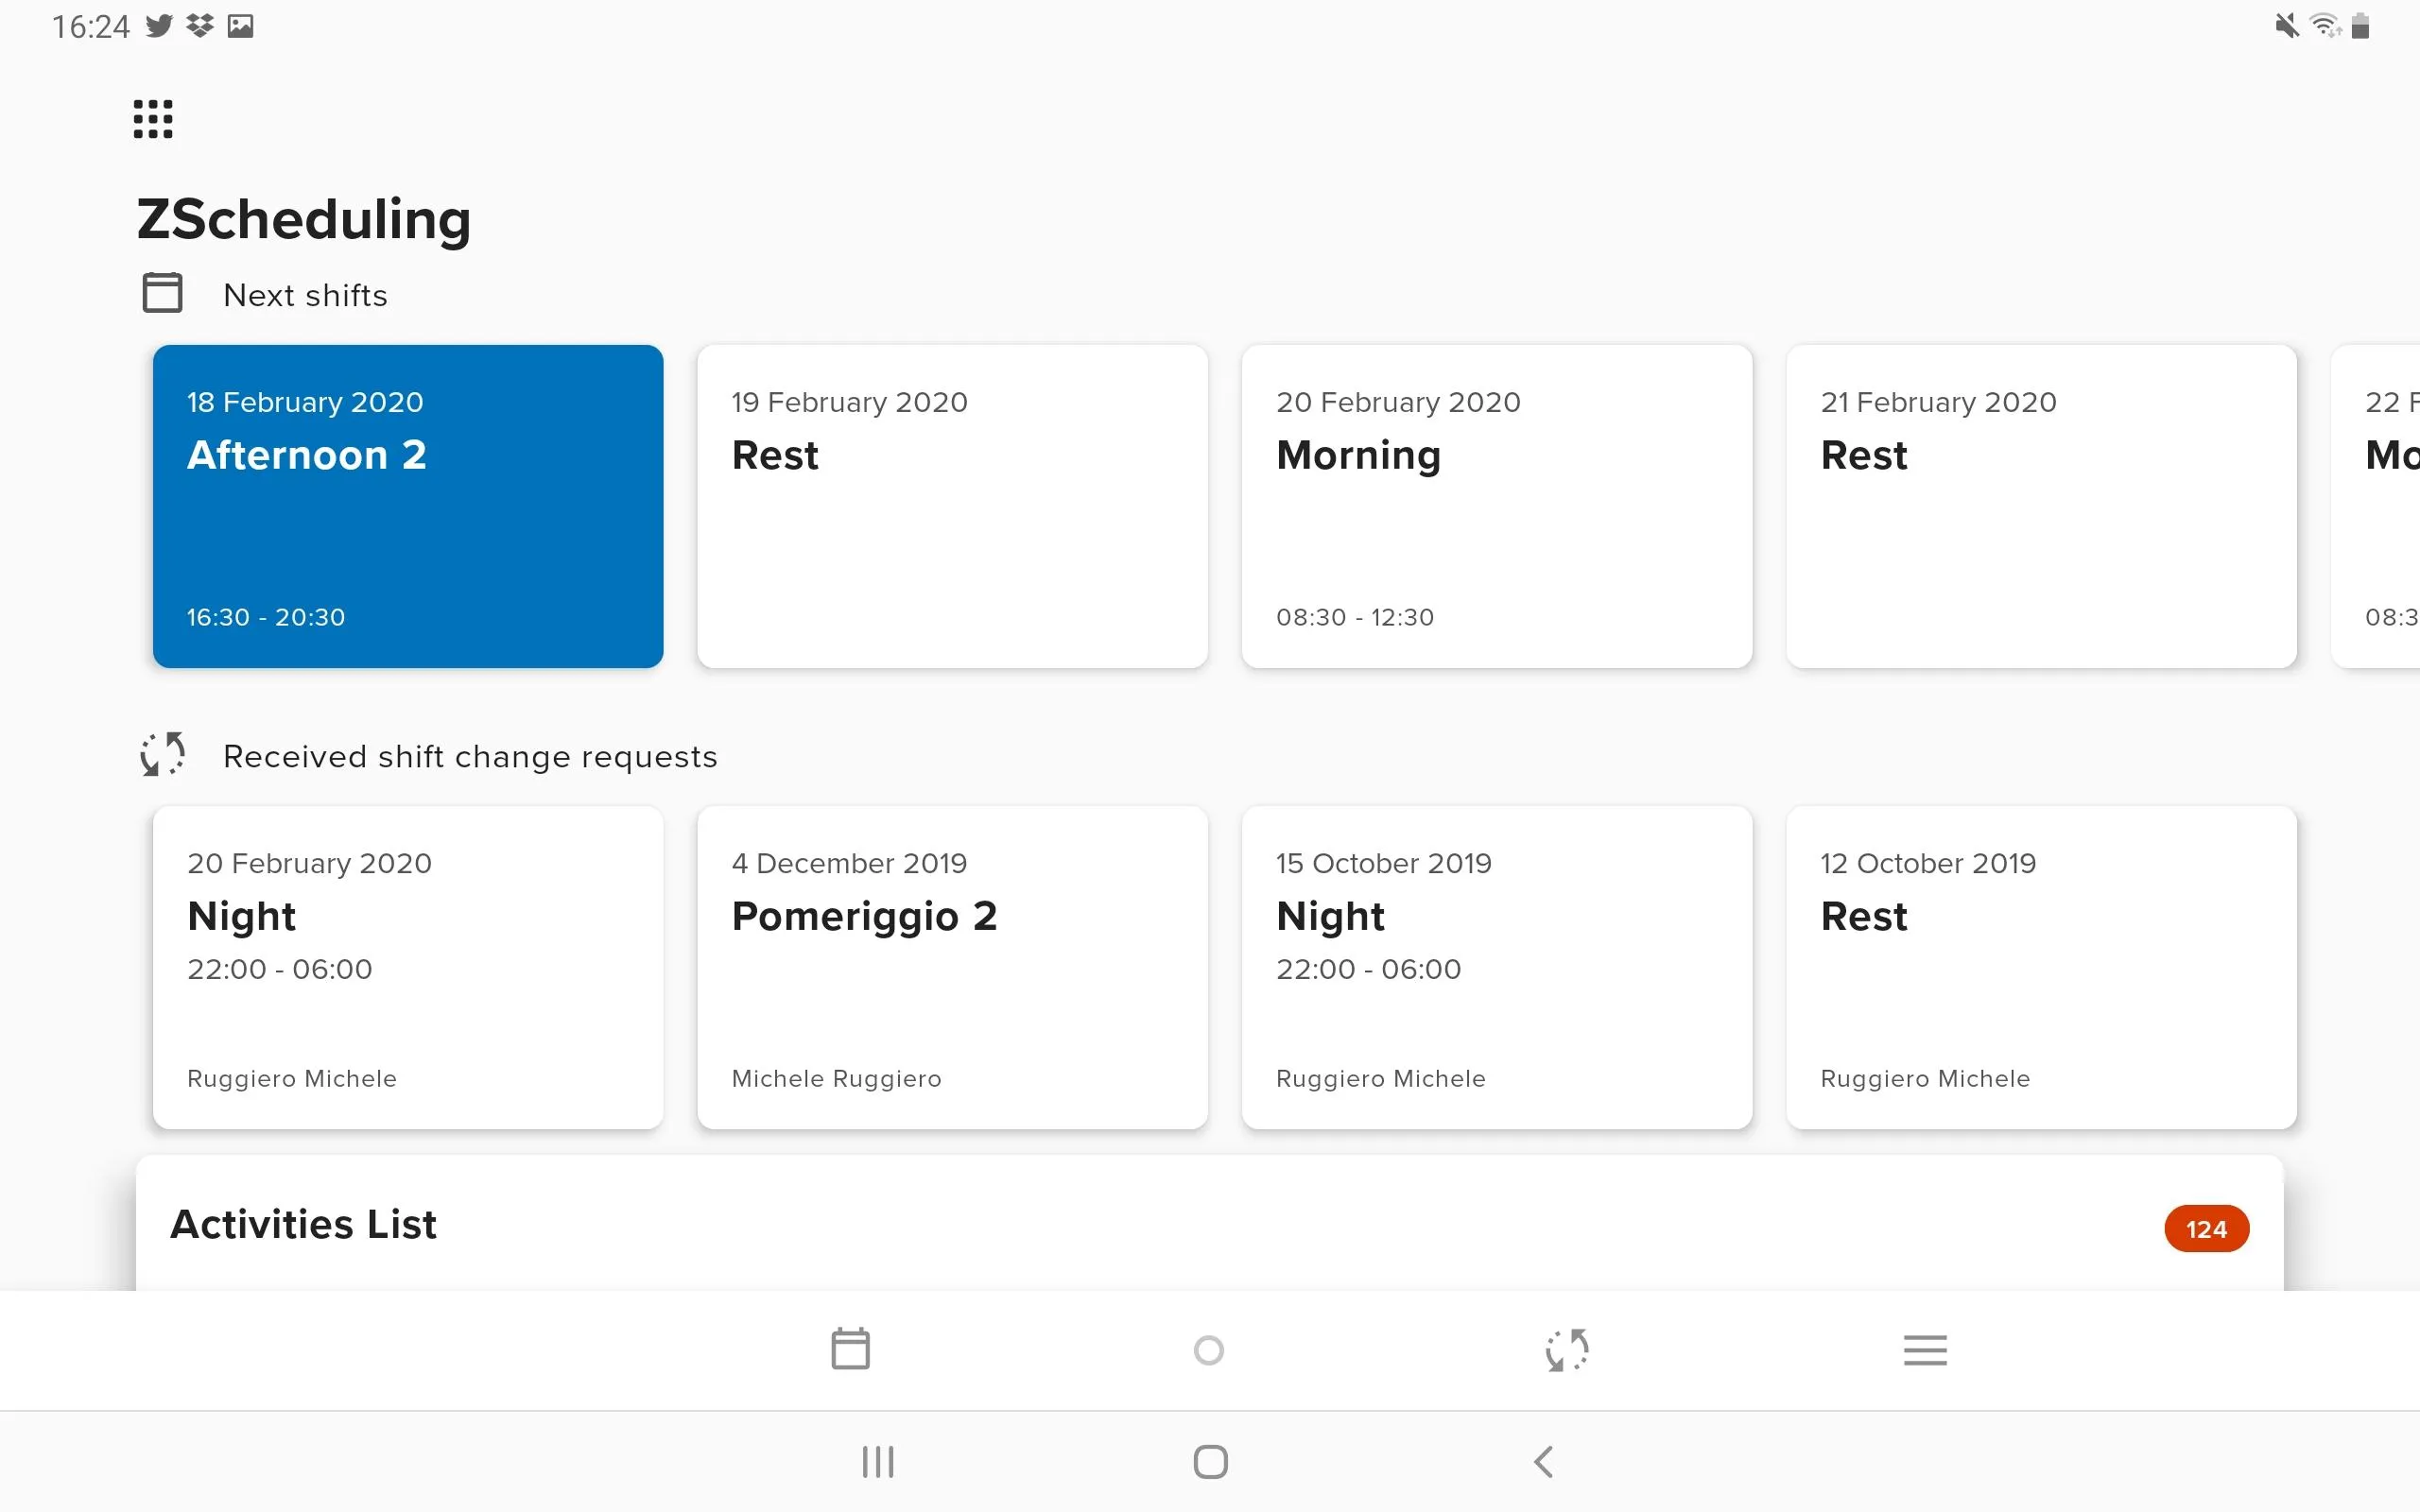The width and height of the screenshot is (2420, 1512).
Task: Open the hamburger menu icon
Action: [x=1924, y=1350]
